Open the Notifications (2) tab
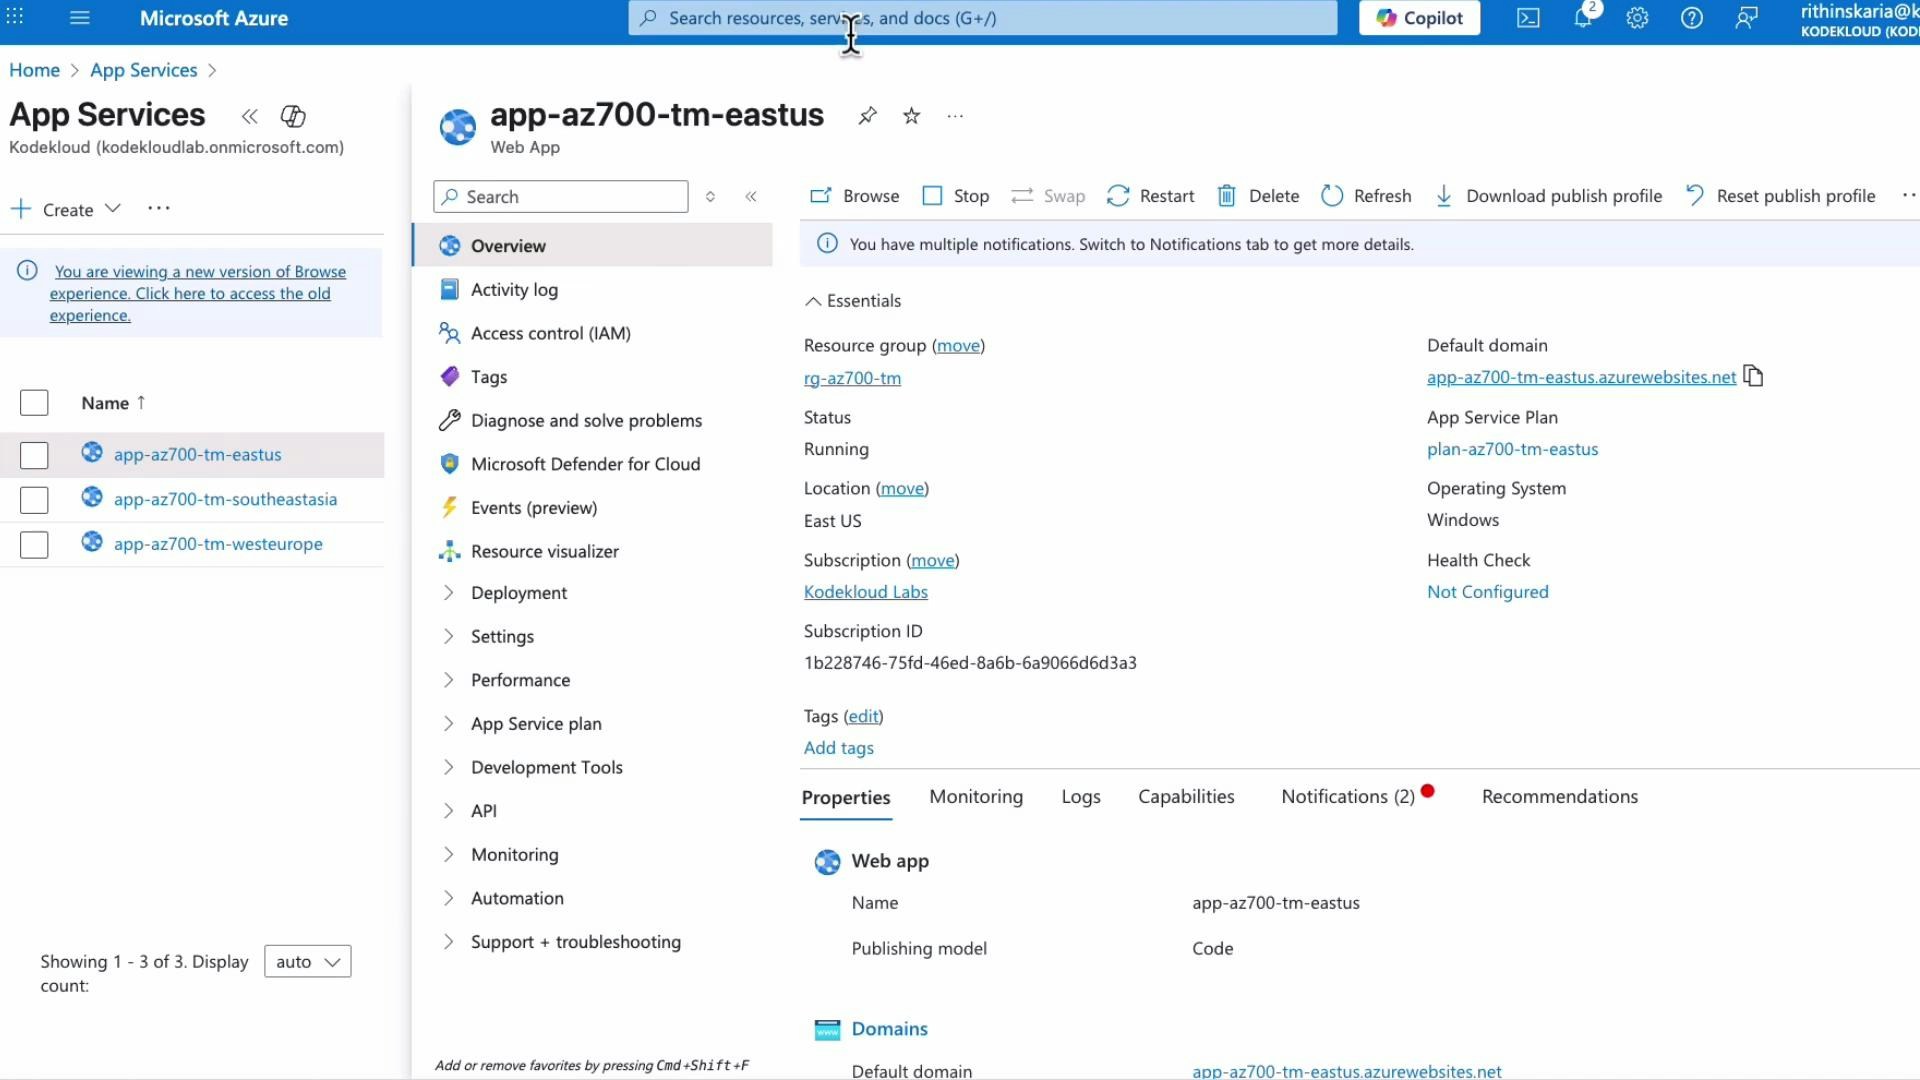Image resolution: width=1920 pixels, height=1080 pixels. 1345,796
